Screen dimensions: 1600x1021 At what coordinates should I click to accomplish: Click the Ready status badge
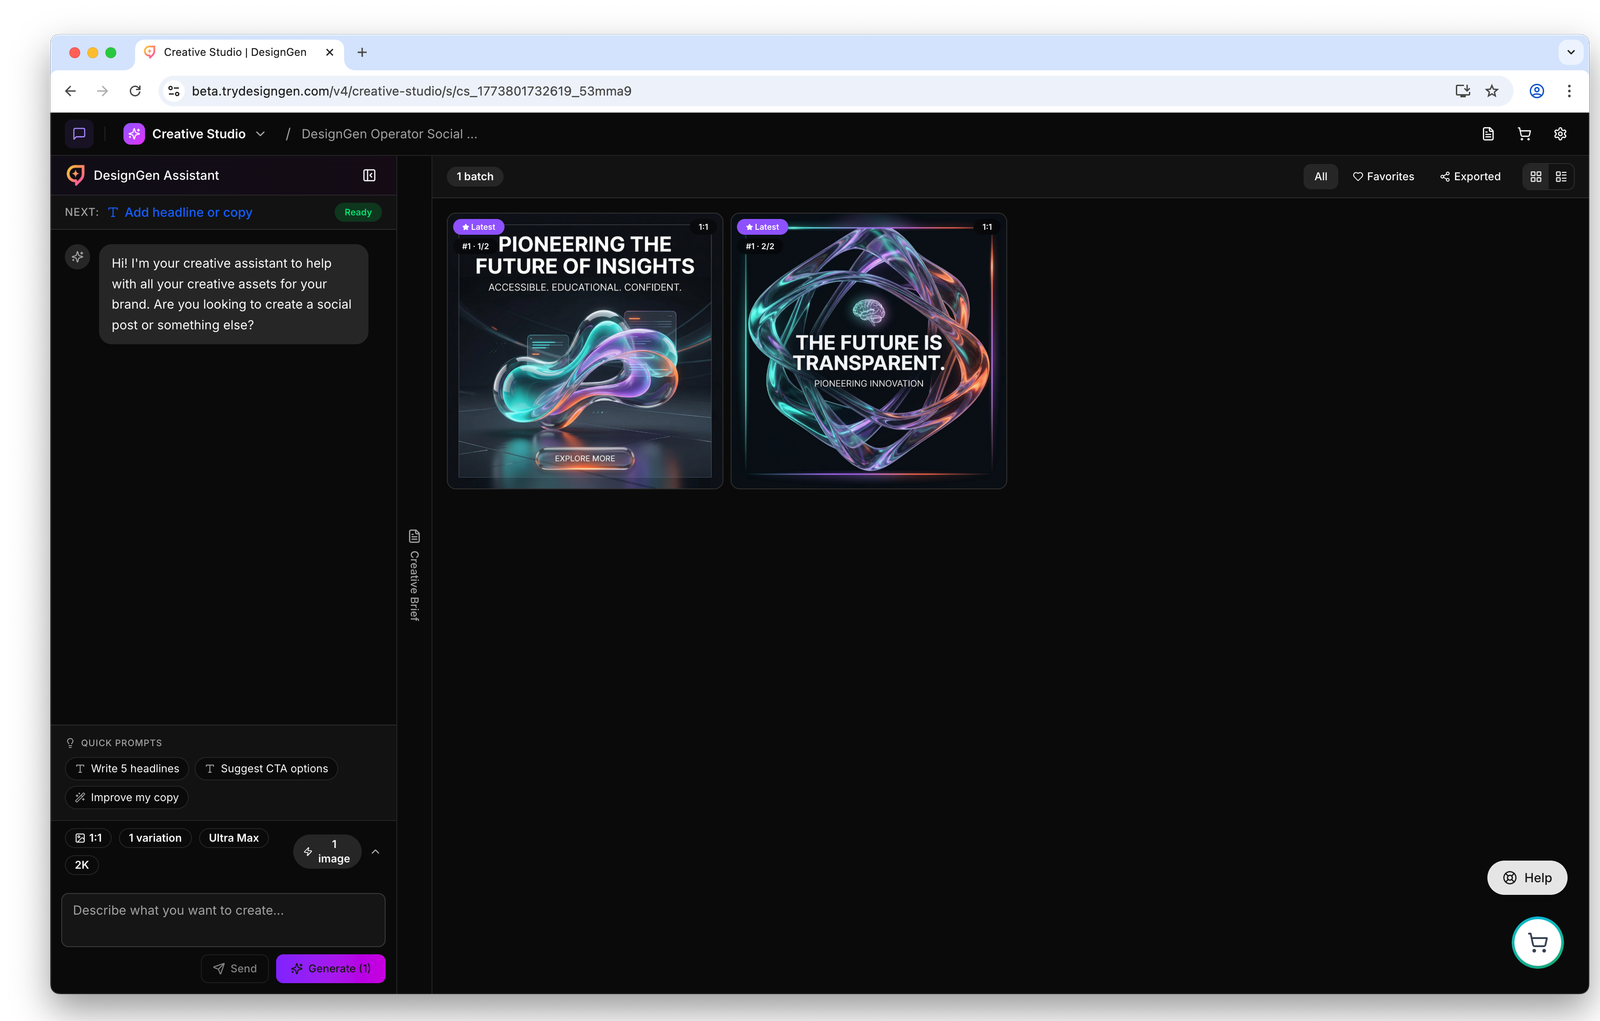coord(358,212)
